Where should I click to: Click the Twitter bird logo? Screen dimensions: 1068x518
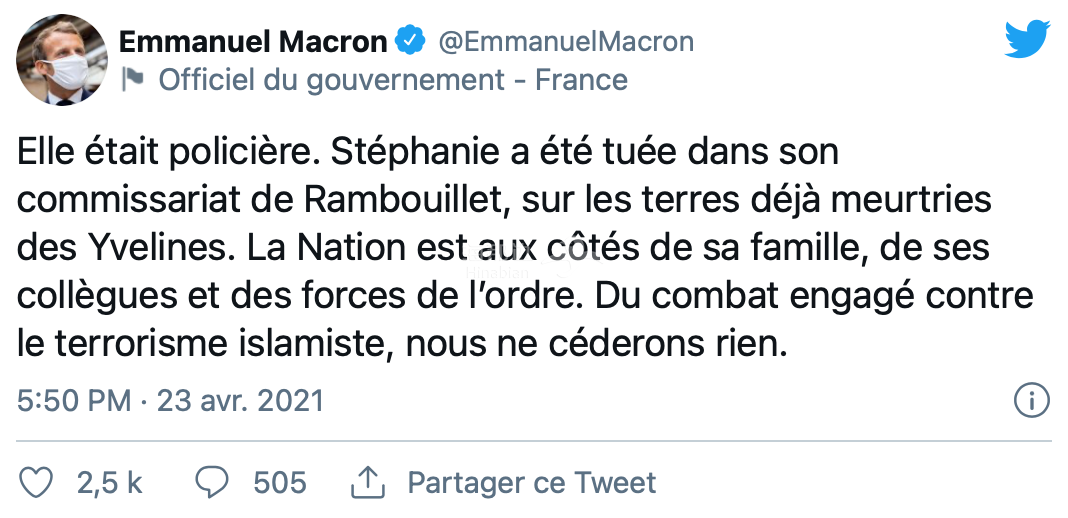point(1027,41)
